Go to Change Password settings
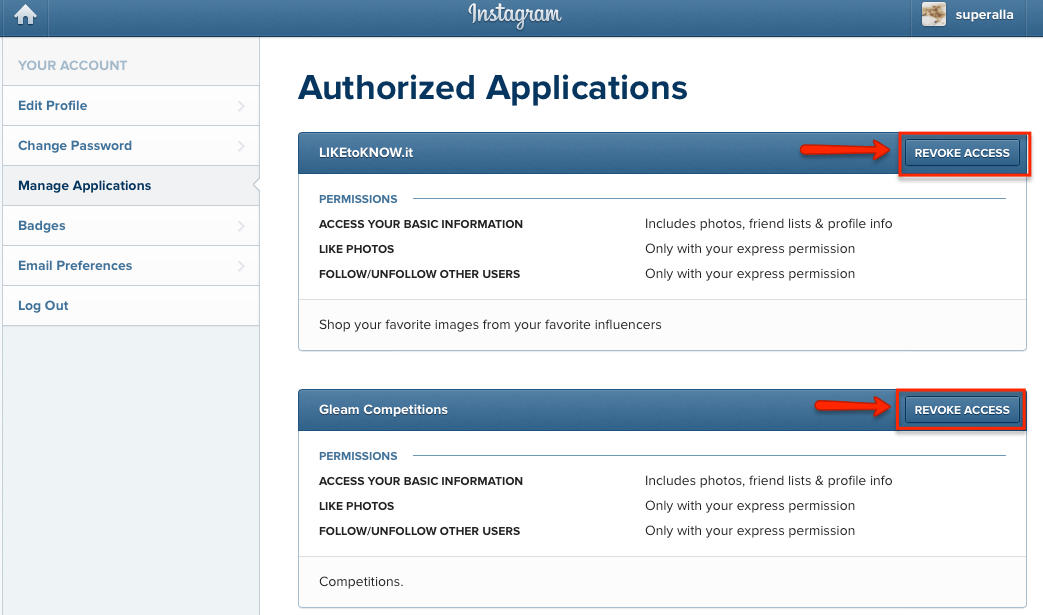1043x615 pixels. tap(75, 146)
